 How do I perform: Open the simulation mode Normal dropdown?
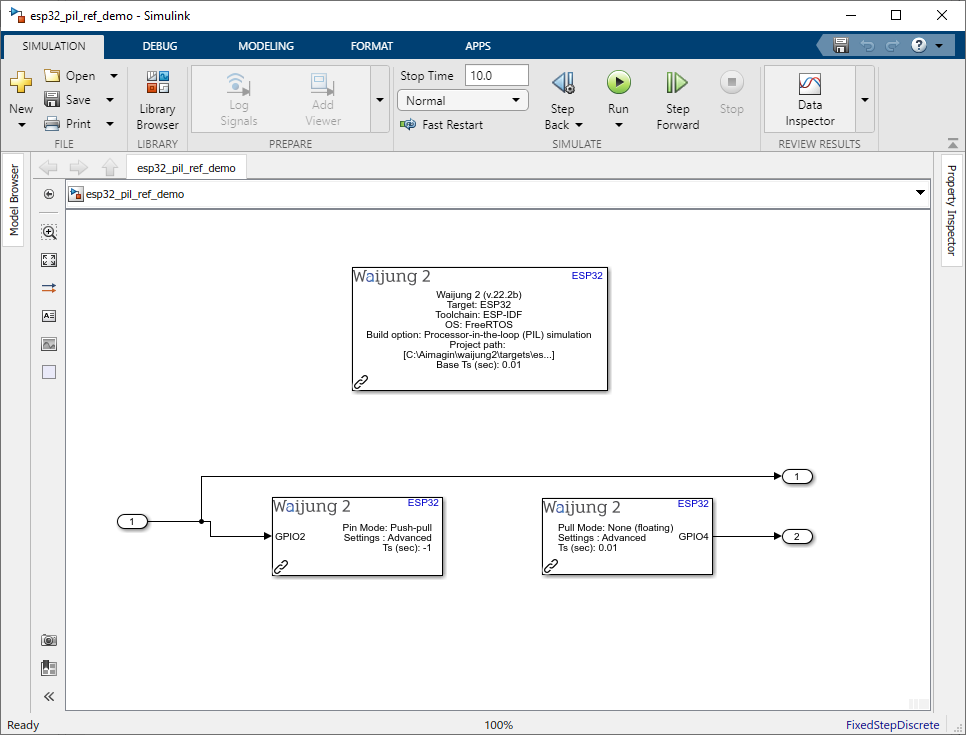[x=463, y=100]
